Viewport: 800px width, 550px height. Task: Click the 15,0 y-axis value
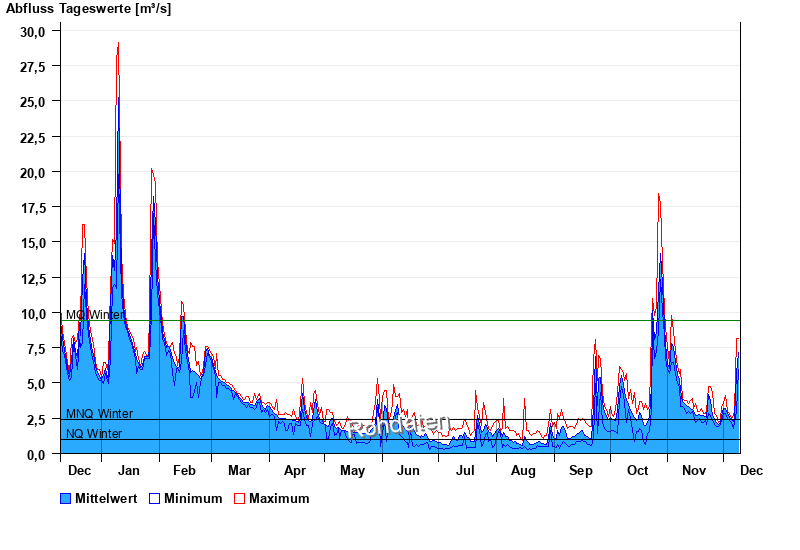pos(33,242)
